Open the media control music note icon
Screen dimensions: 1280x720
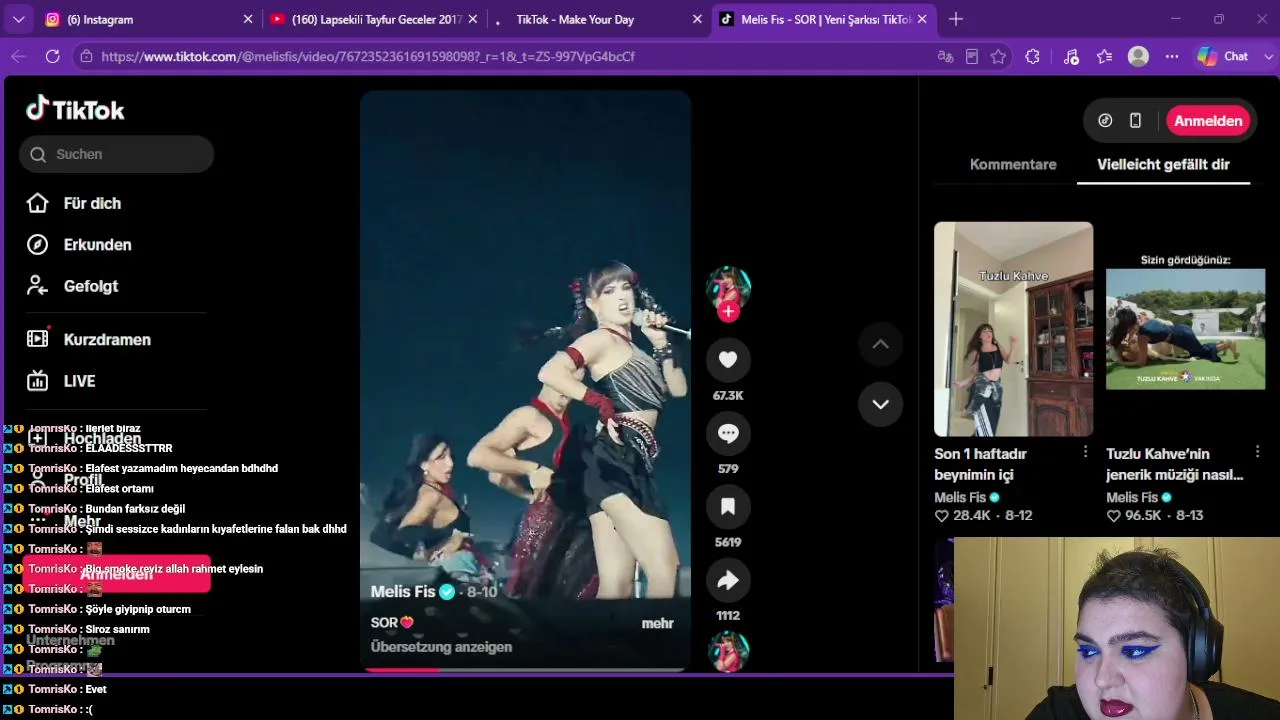(x=1071, y=57)
